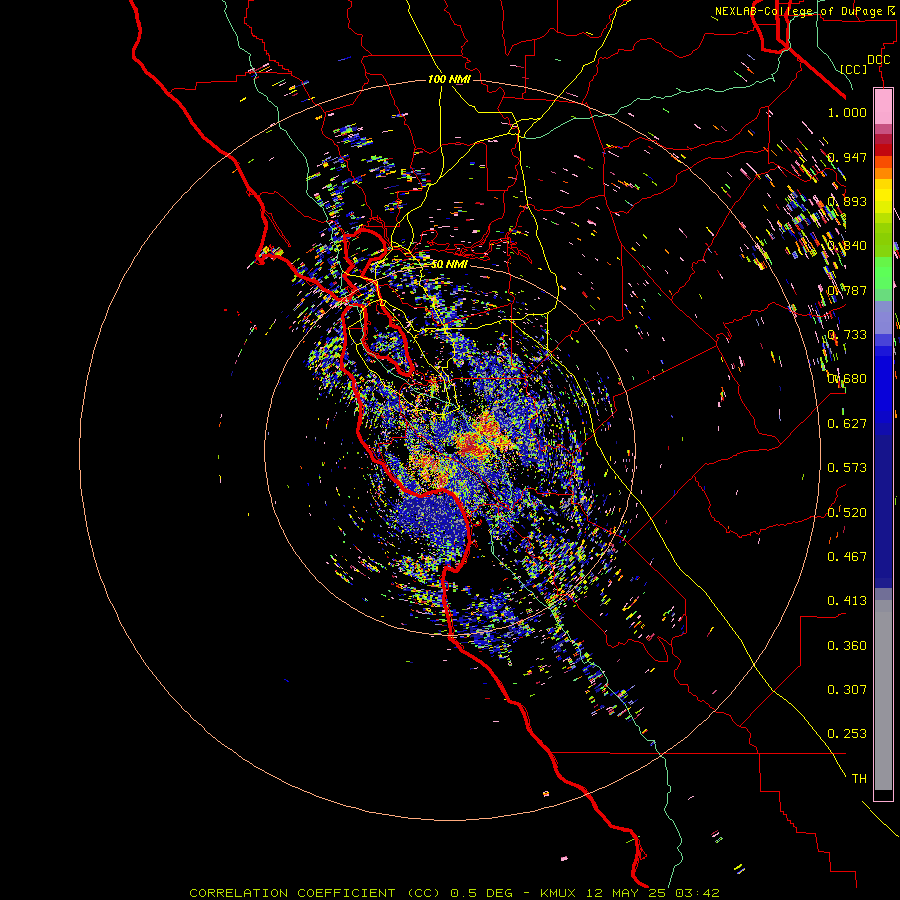900x900 pixels.
Task: Select the 0.573 value on the color scale
Action: (847, 467)
